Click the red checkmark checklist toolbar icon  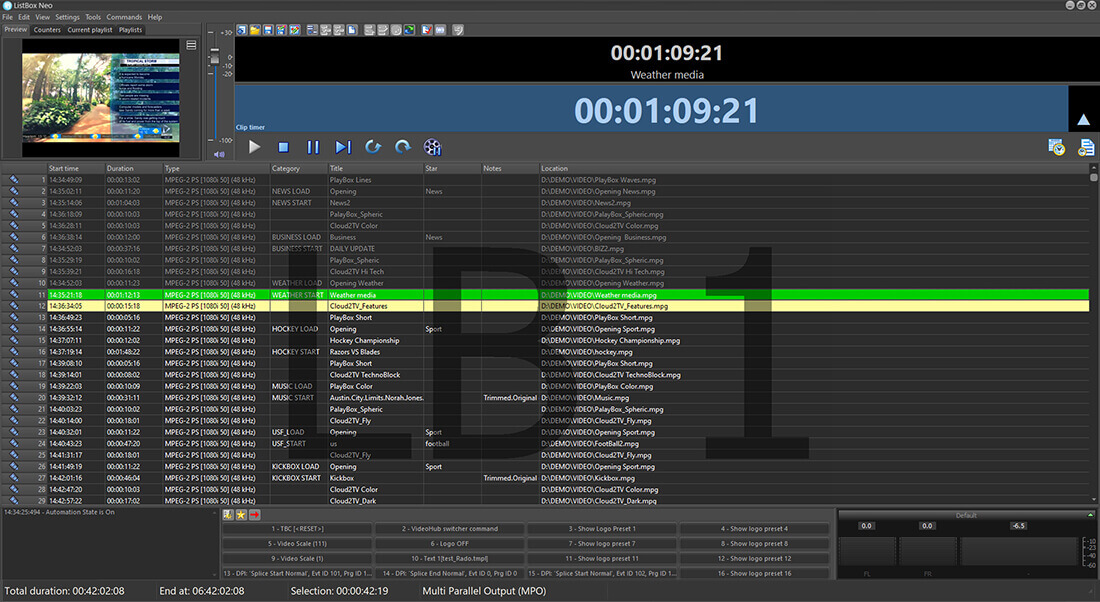click(x=427, y=30)
